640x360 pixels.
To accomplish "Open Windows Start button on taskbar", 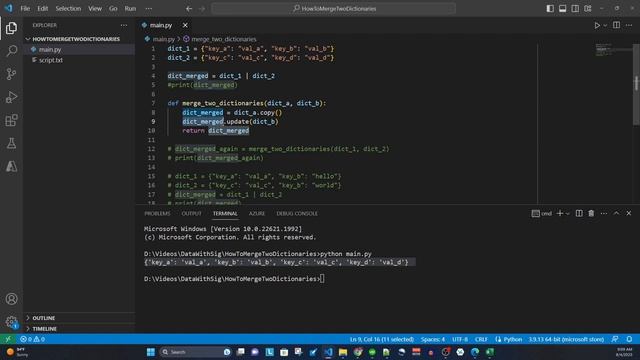I will tap(151, 352).
